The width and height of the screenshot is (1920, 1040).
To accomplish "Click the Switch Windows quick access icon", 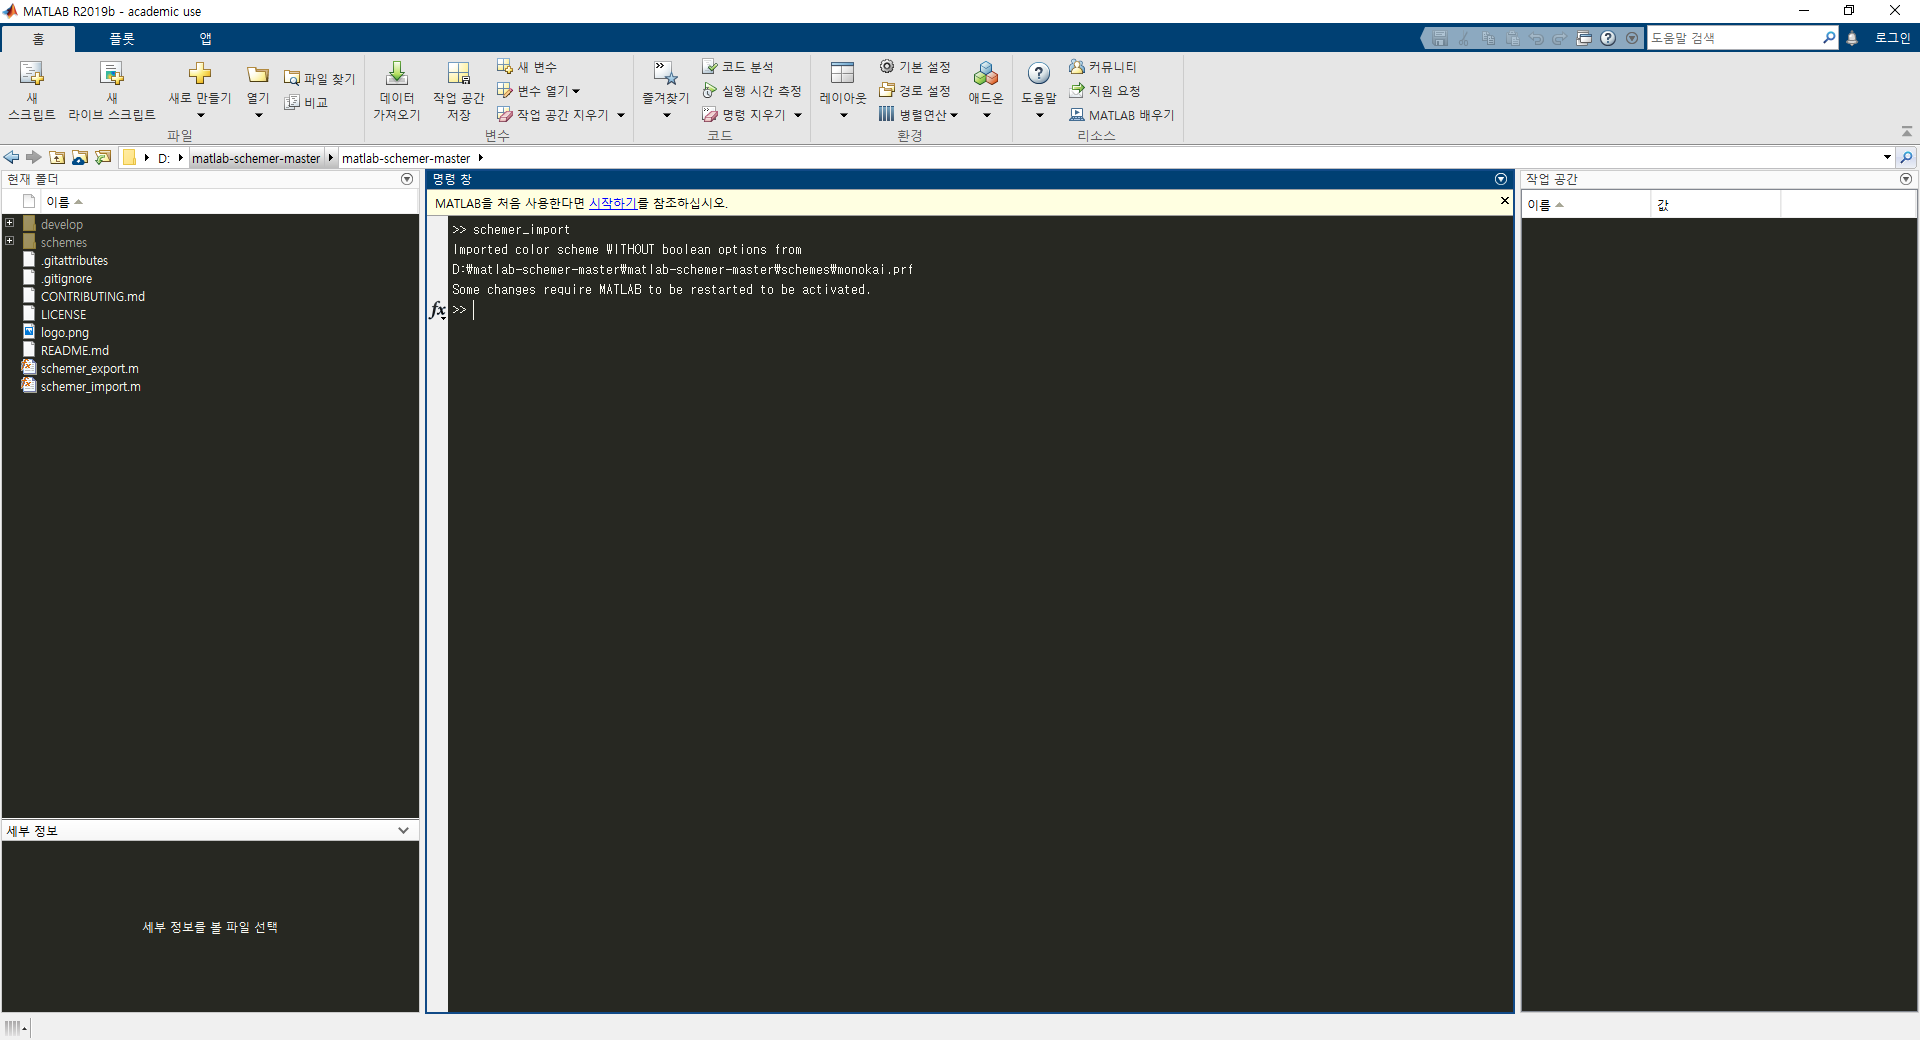I will click(x=1584, y=38).
